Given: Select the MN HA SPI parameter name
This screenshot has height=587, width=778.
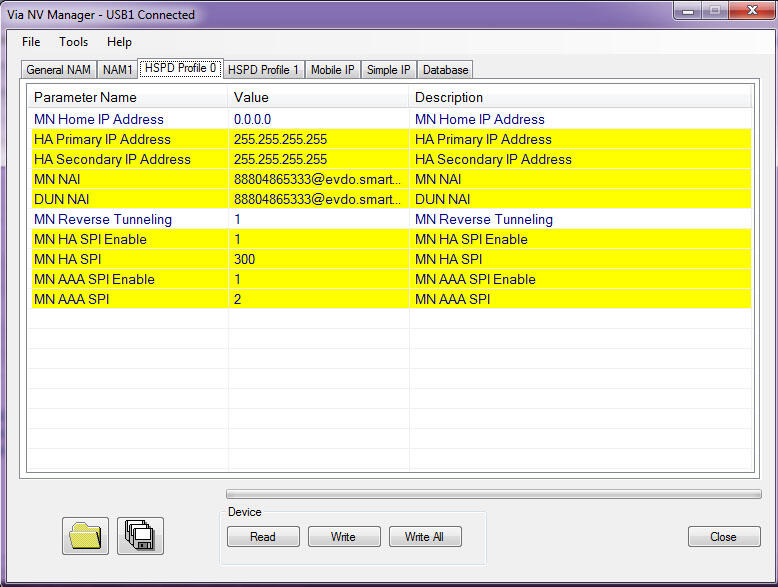Looking at the screenshot, I should [67, 259].
